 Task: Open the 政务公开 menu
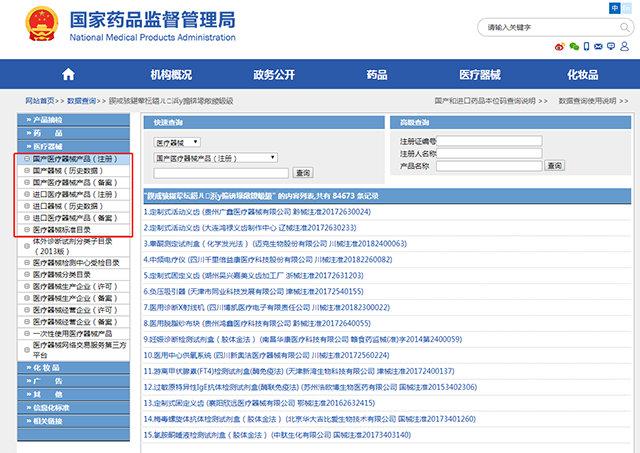tap(274, 75)
